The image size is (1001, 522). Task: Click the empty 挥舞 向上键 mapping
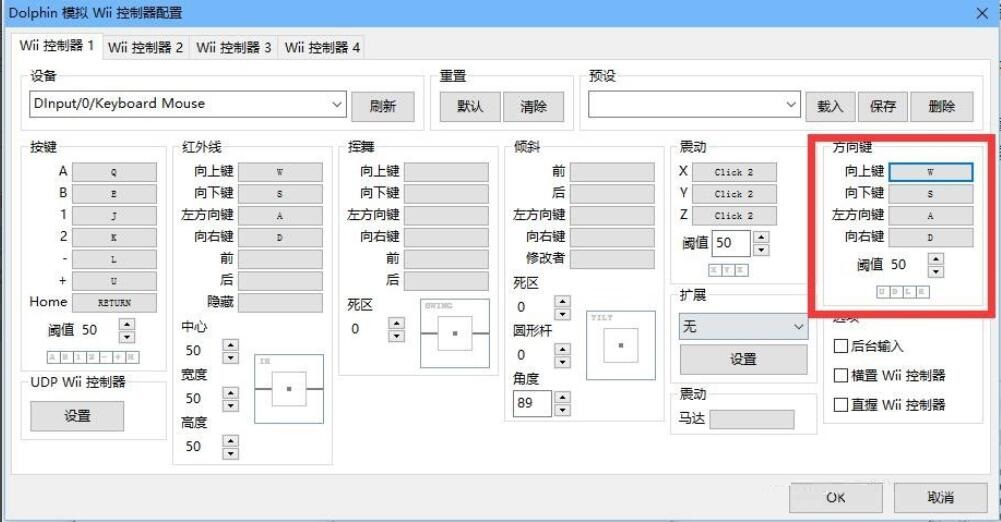tap(446, 172)
